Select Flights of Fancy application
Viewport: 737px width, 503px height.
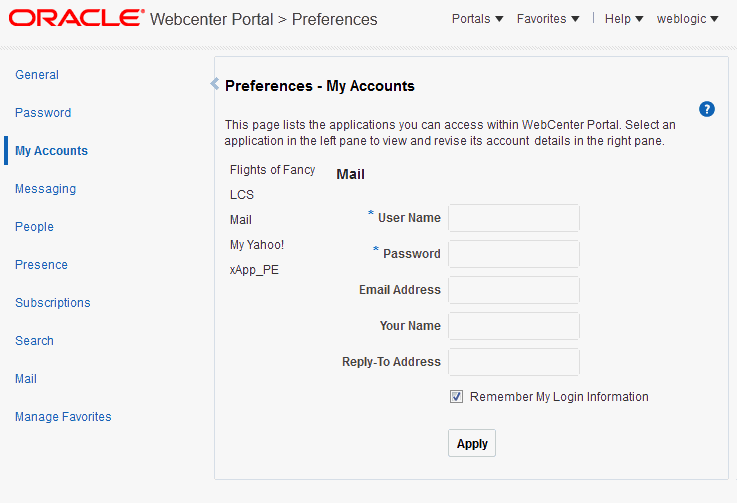tap(272, 170)
